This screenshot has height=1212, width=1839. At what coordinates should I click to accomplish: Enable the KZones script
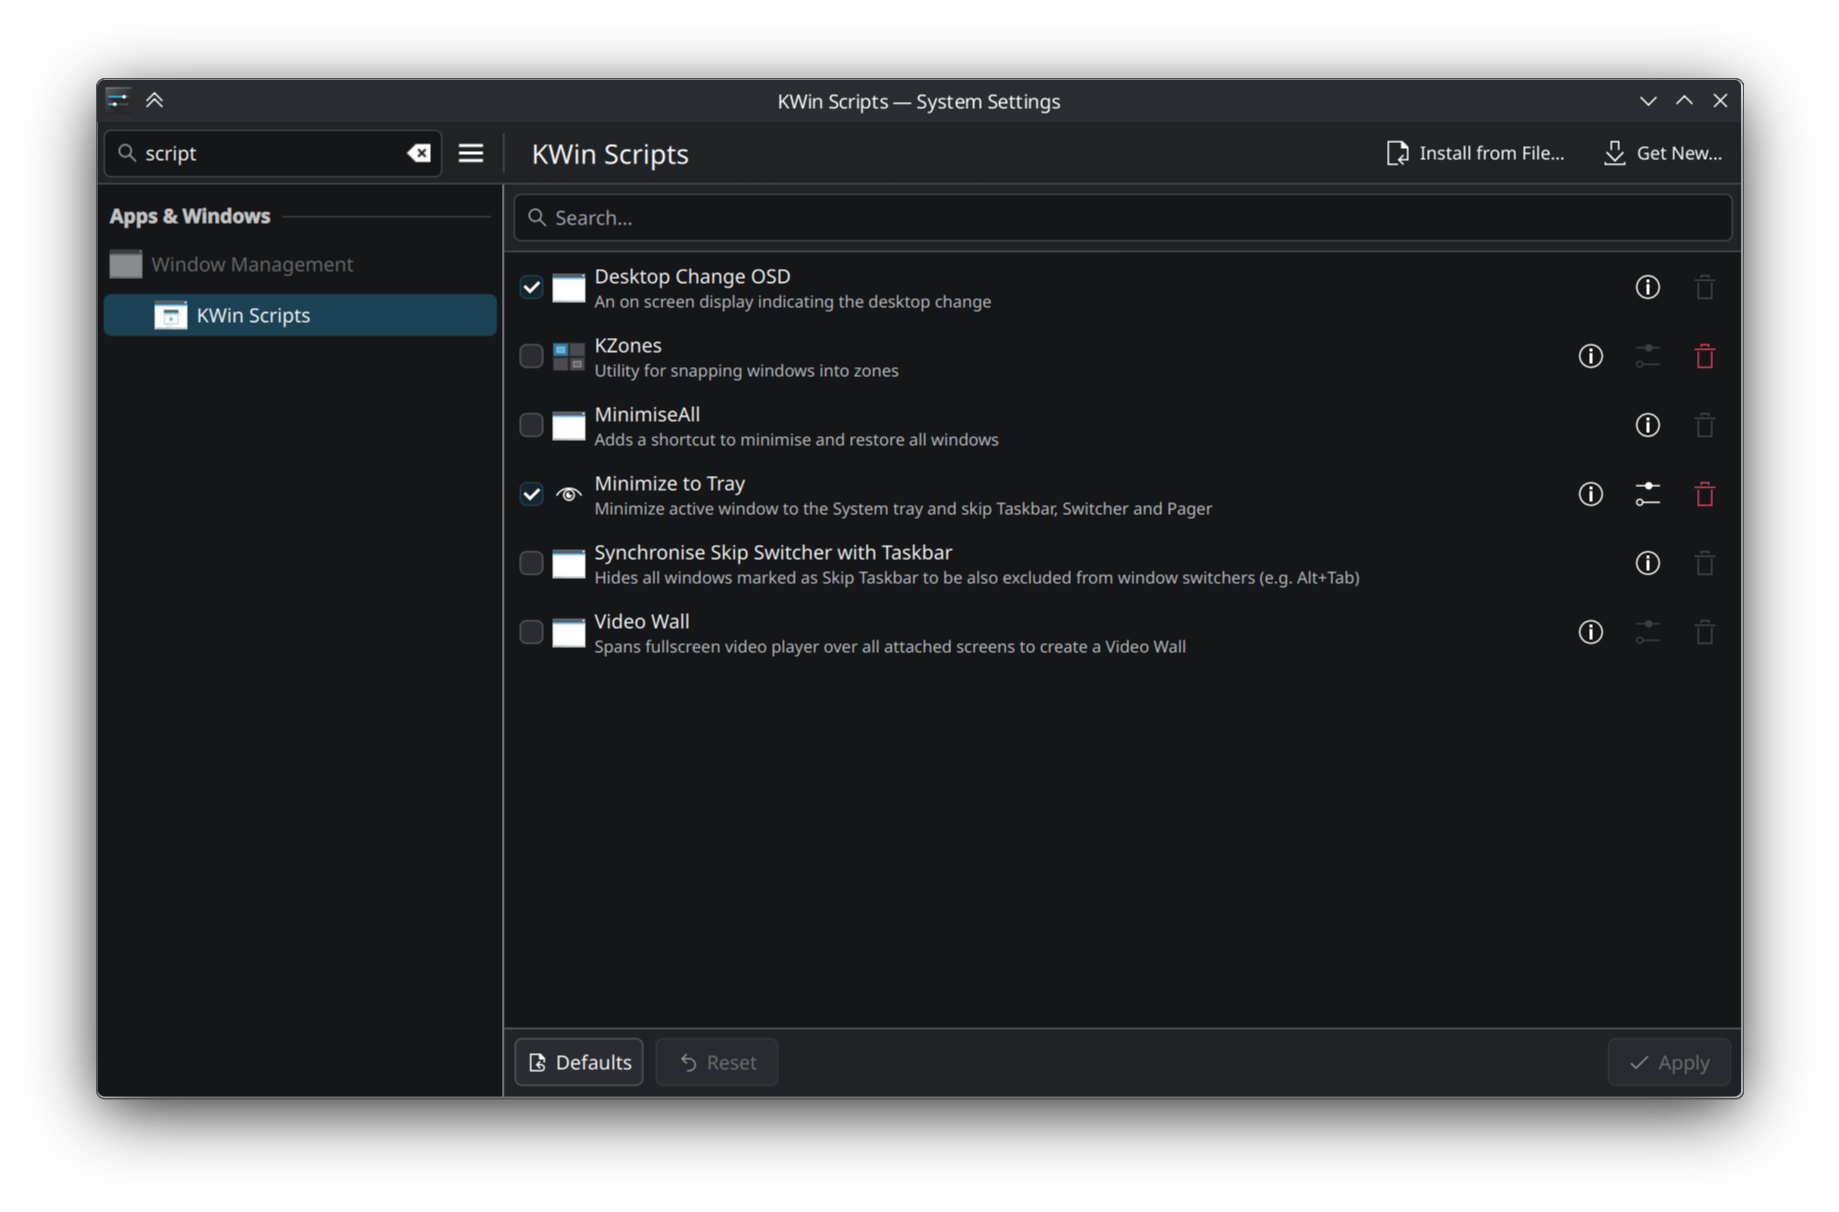click(531, 357)
